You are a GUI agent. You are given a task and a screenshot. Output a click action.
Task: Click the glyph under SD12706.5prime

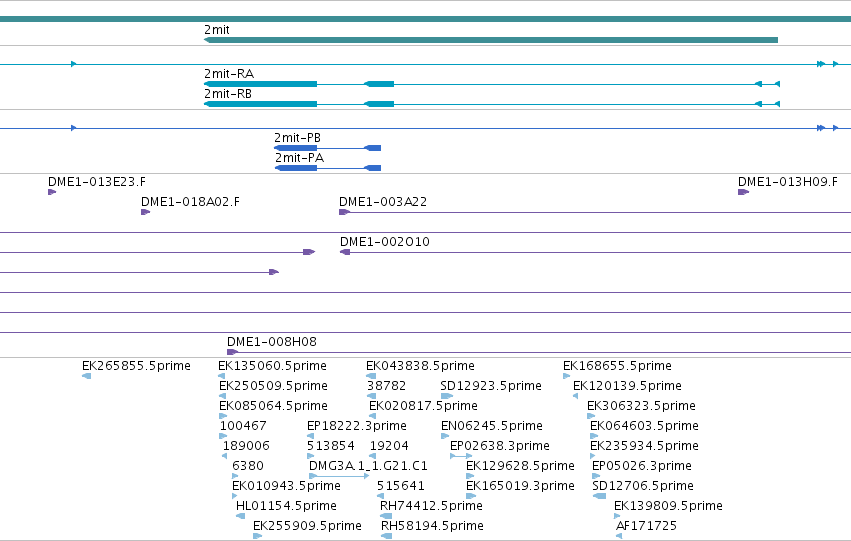tap(599, 496)
